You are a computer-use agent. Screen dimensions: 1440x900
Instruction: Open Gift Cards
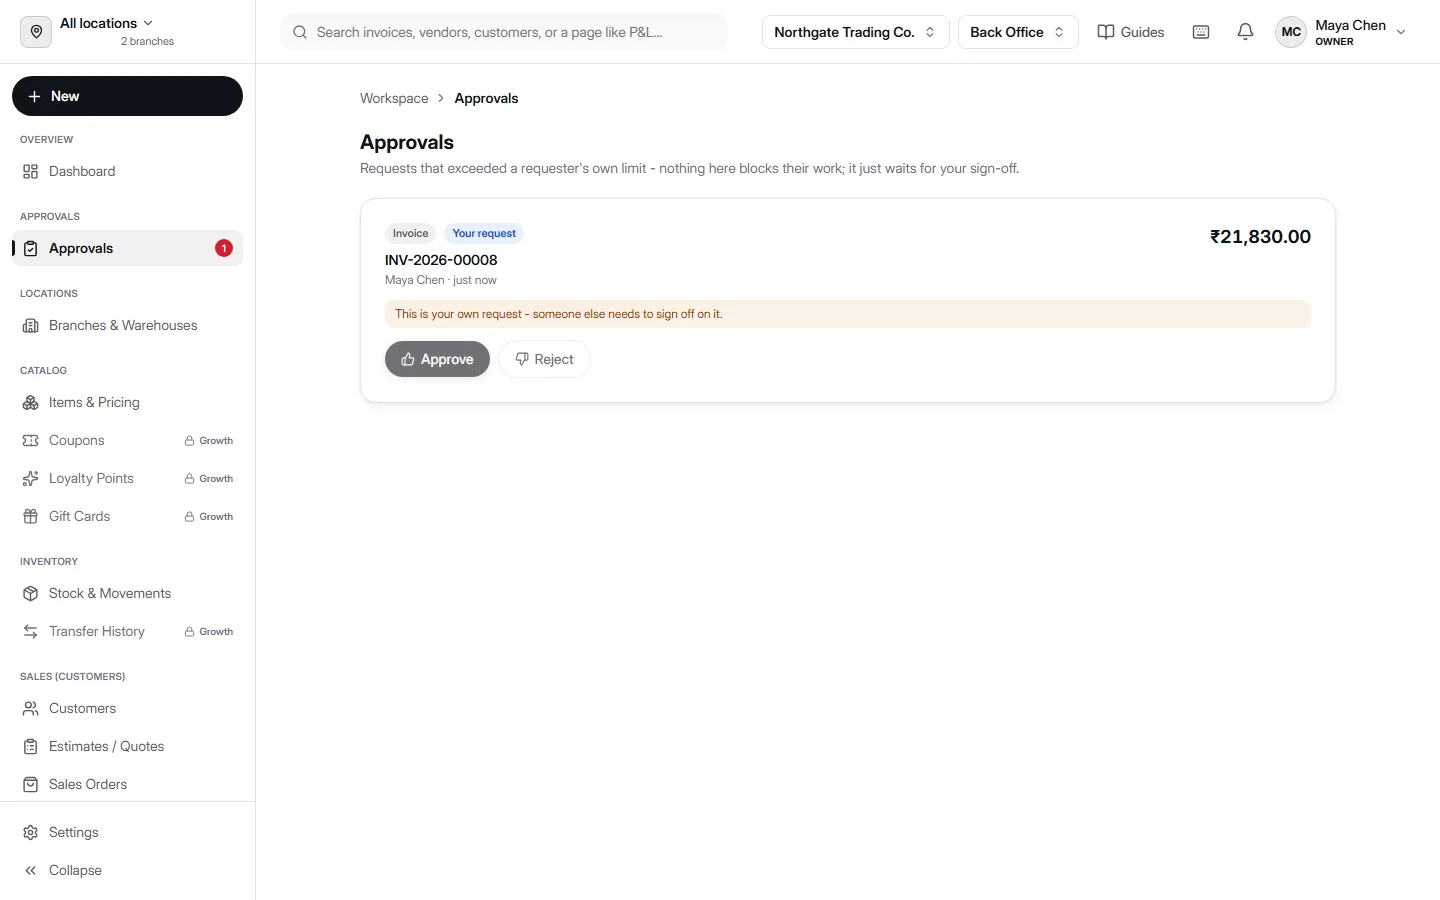tap(127, 516)
